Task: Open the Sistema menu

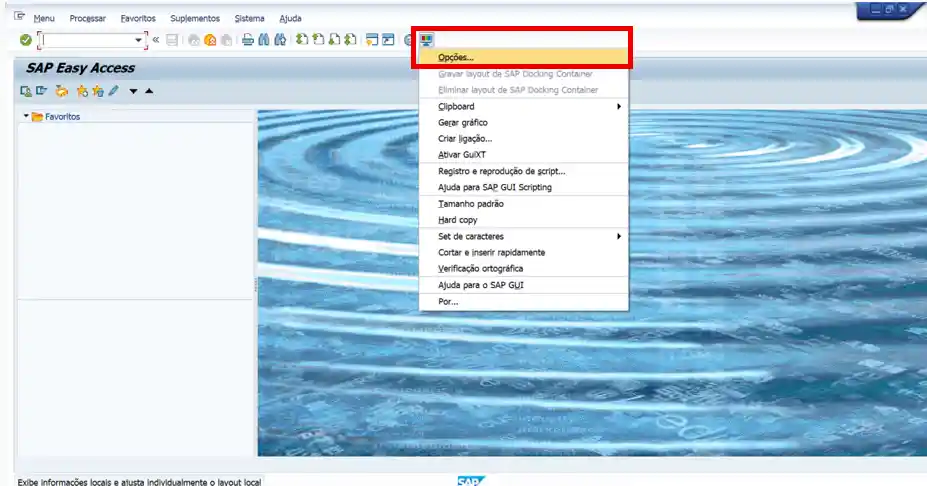Action: (x=249, y=18)
